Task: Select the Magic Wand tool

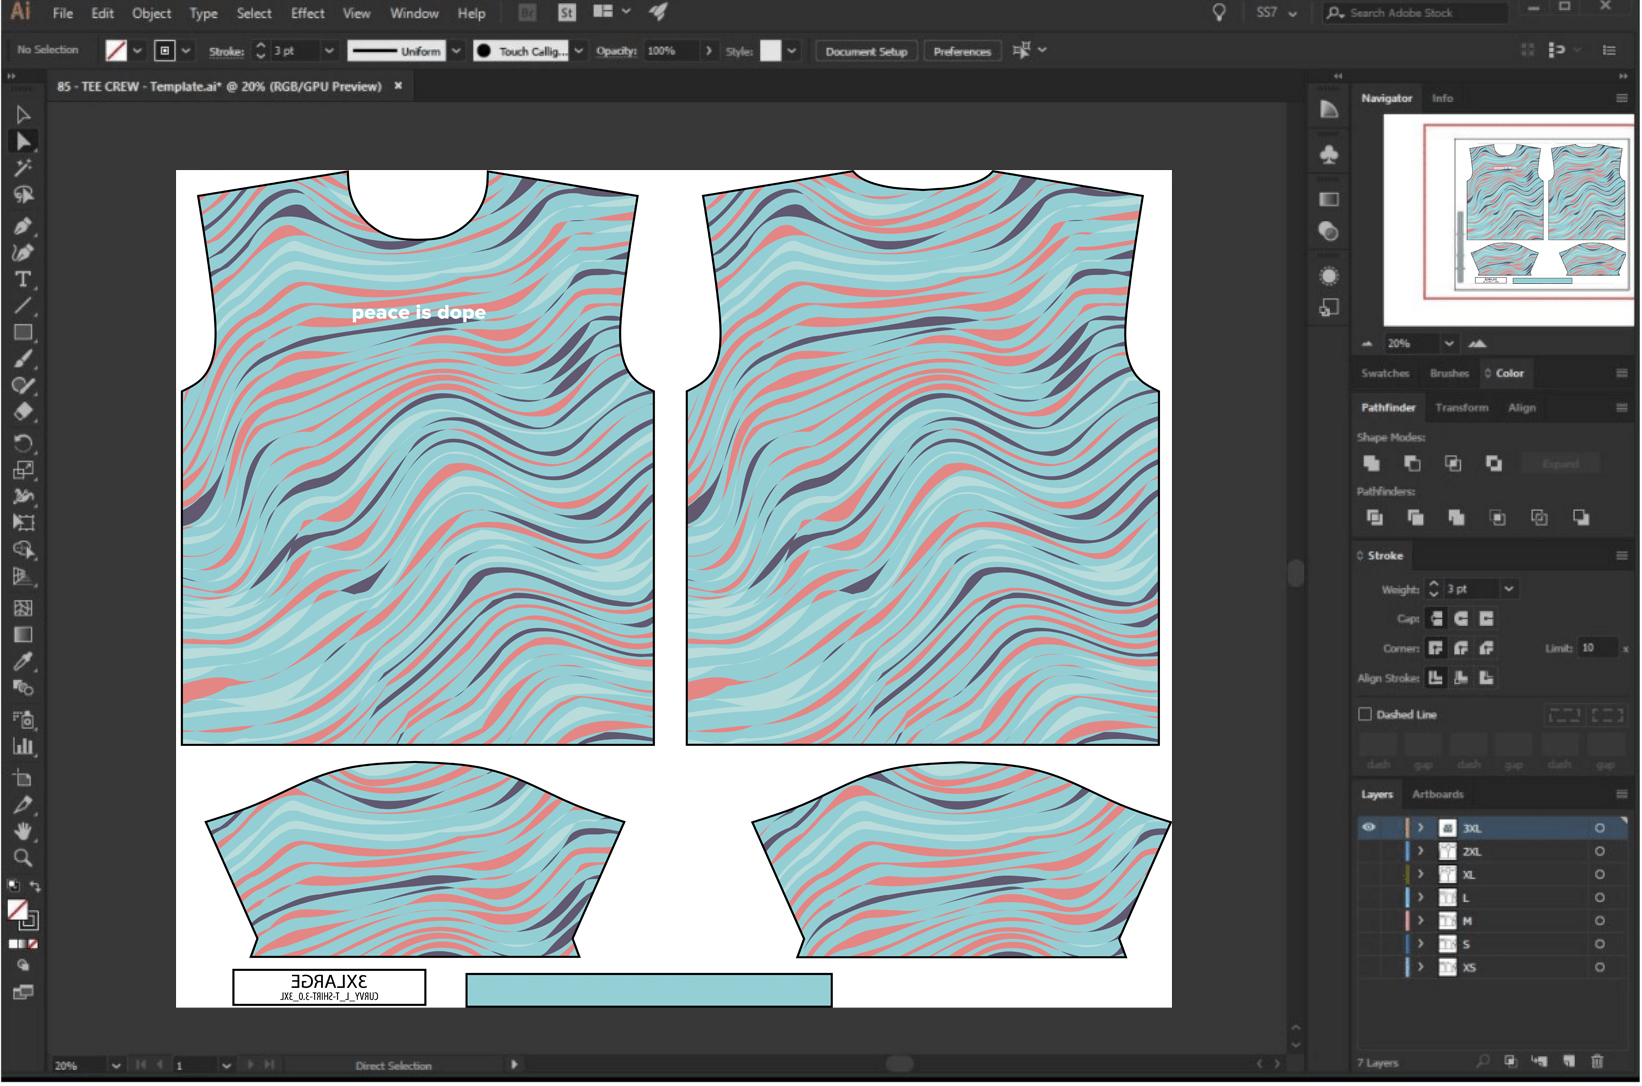Action: click(23, 168)
